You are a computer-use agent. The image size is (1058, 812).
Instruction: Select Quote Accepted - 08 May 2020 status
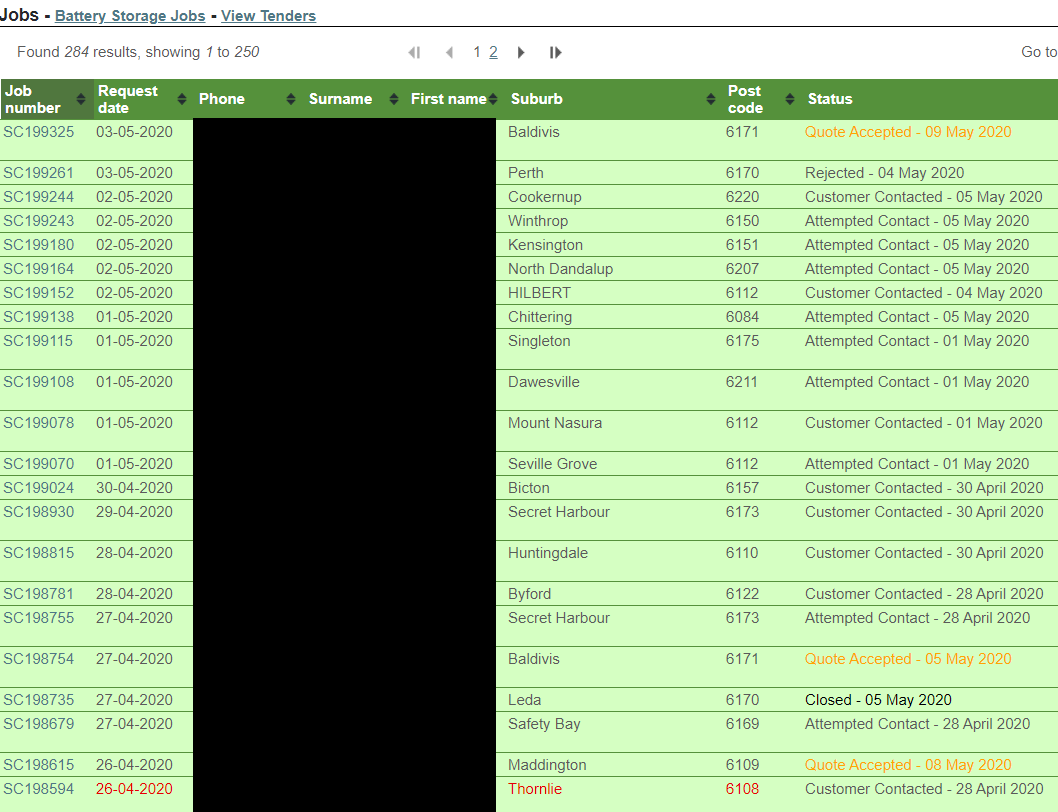click(908, 765)
